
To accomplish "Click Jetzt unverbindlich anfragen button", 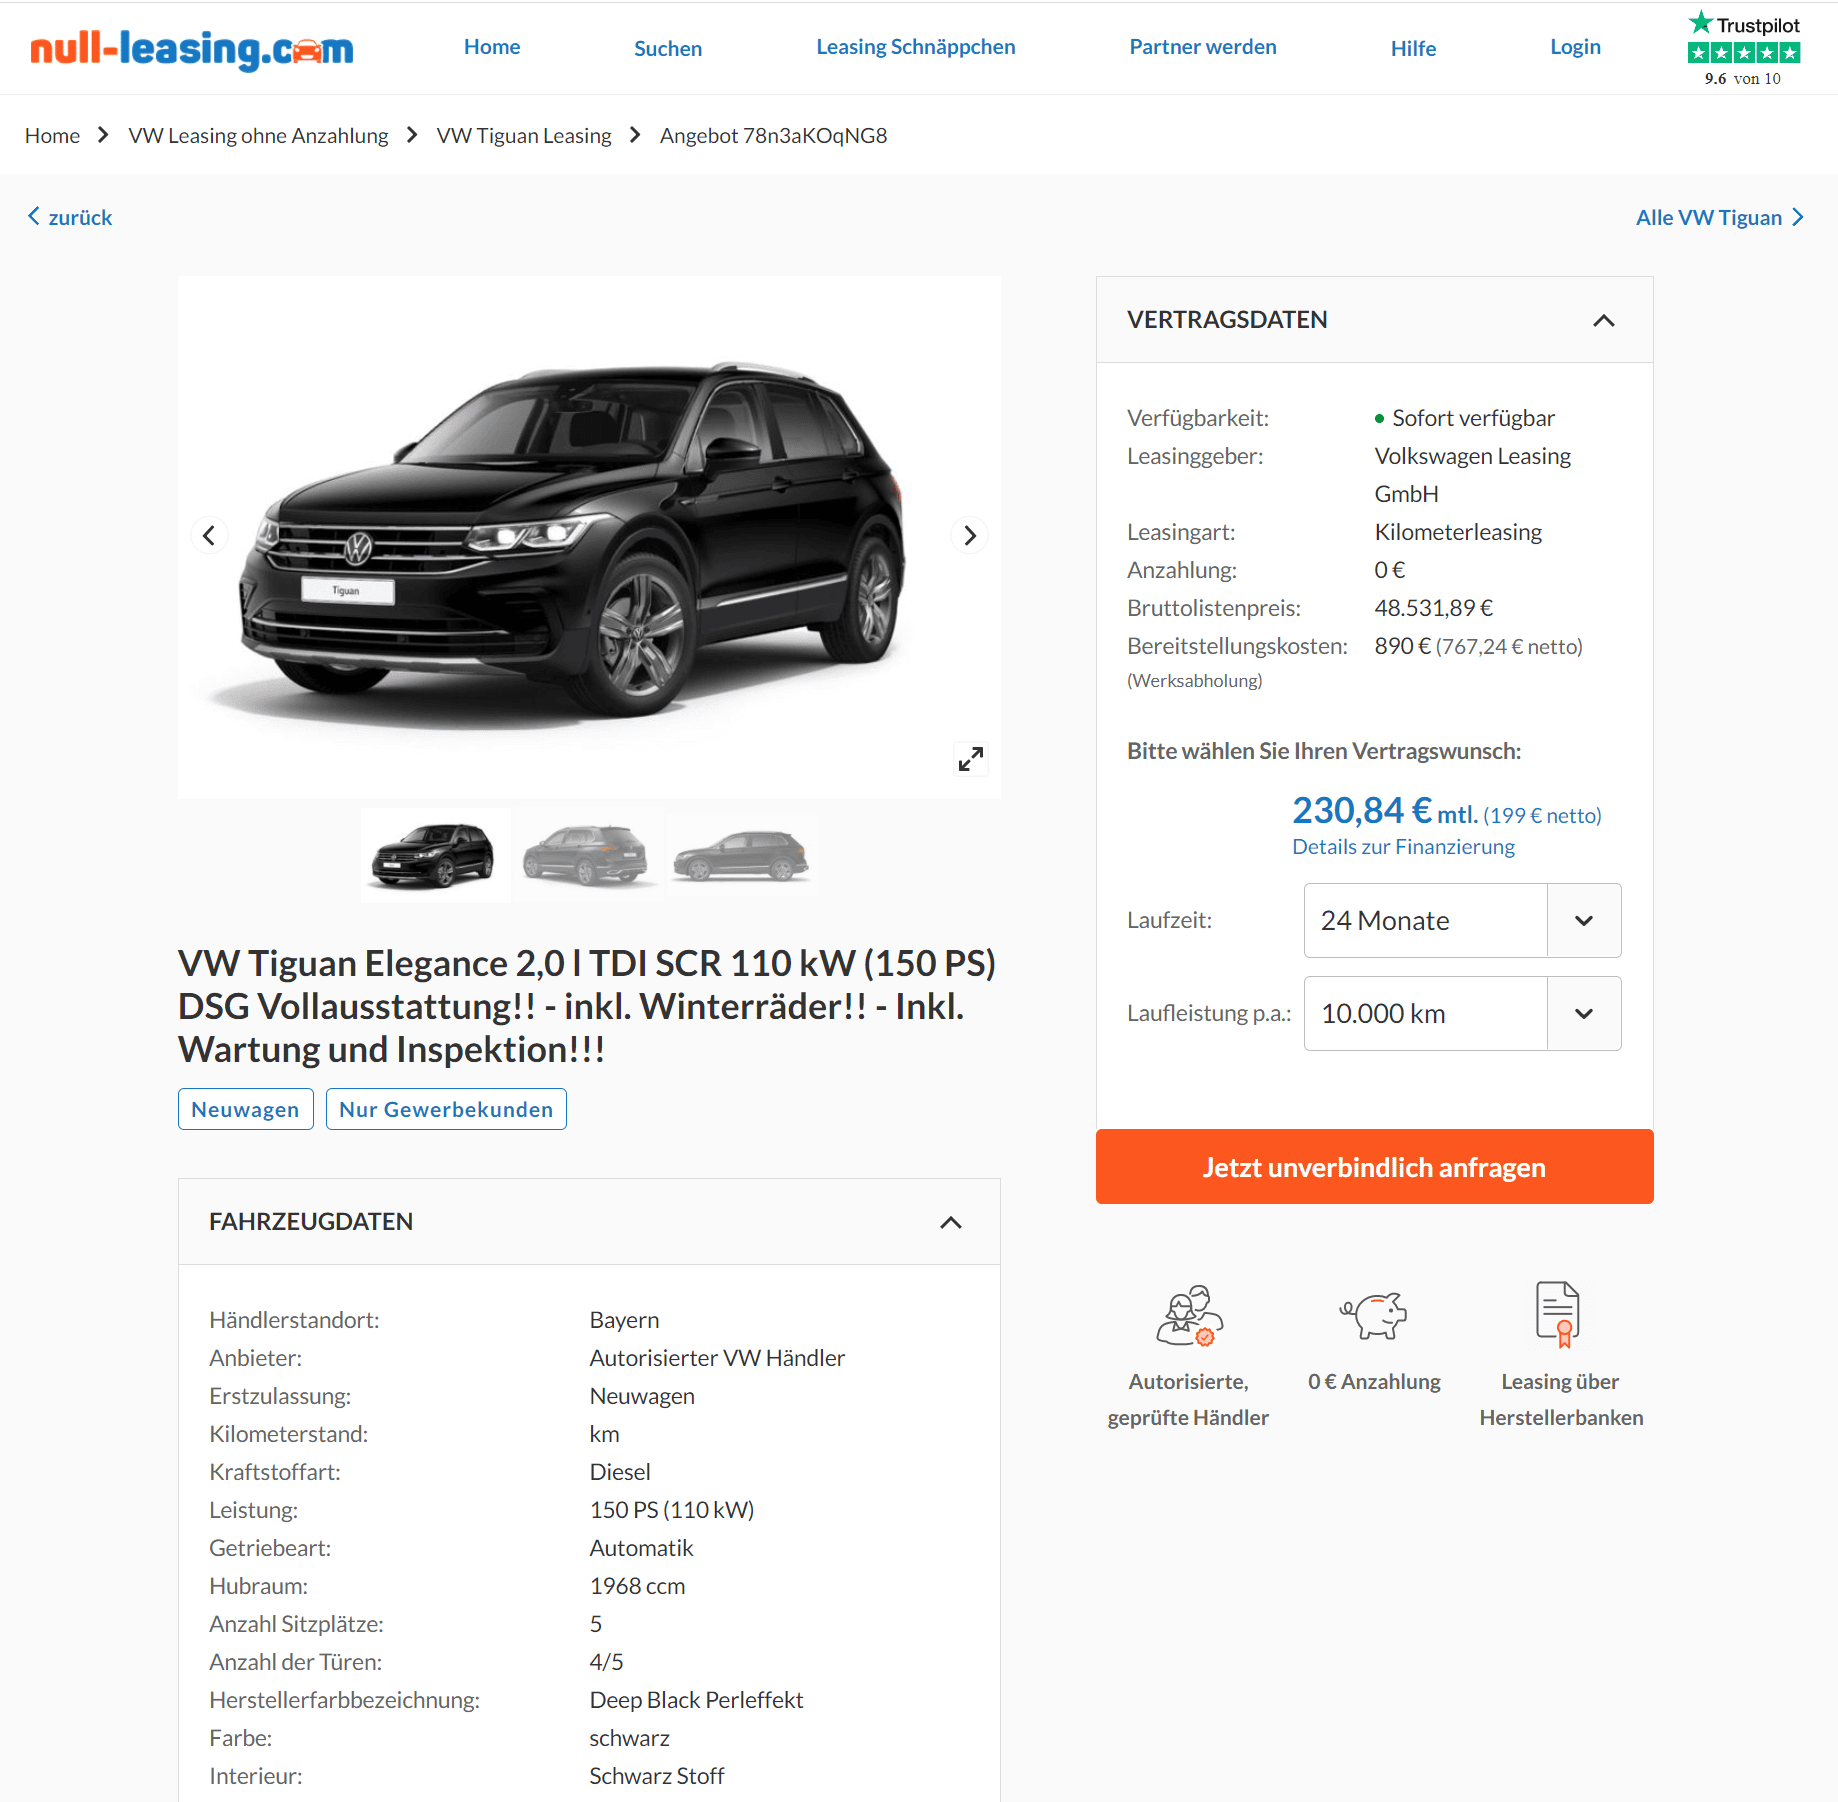I will pyautogui.click(x=1374, y=1167).
